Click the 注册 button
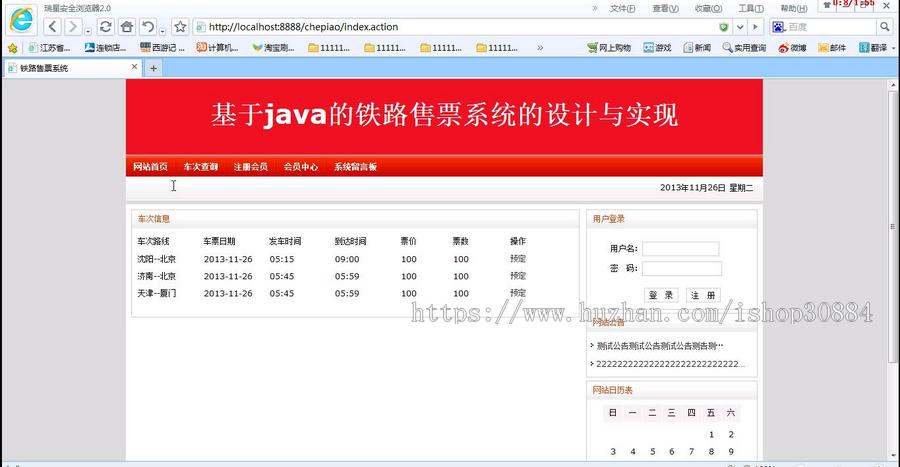900x467 pixels. click(703, 295)
